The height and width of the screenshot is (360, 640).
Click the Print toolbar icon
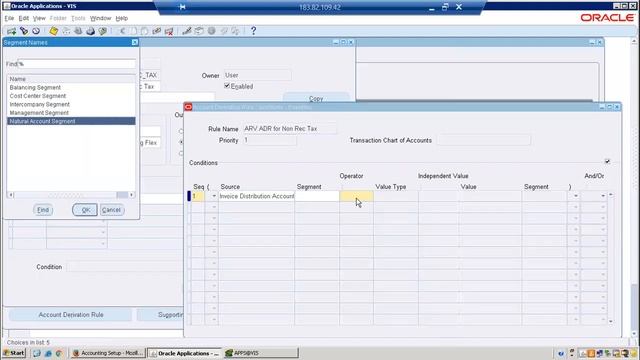click(x=90, y=31)
